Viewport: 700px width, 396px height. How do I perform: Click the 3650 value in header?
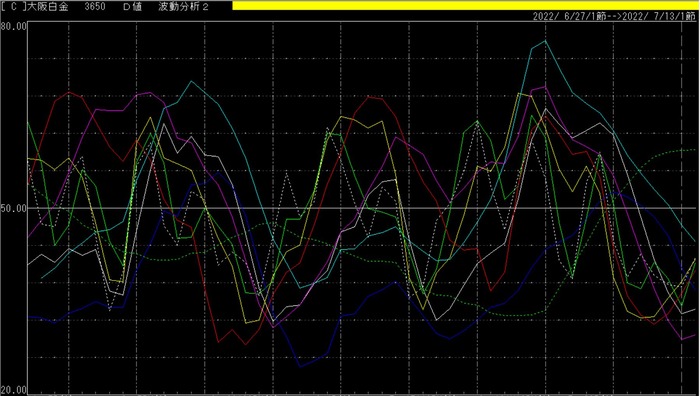coord(95,7)
